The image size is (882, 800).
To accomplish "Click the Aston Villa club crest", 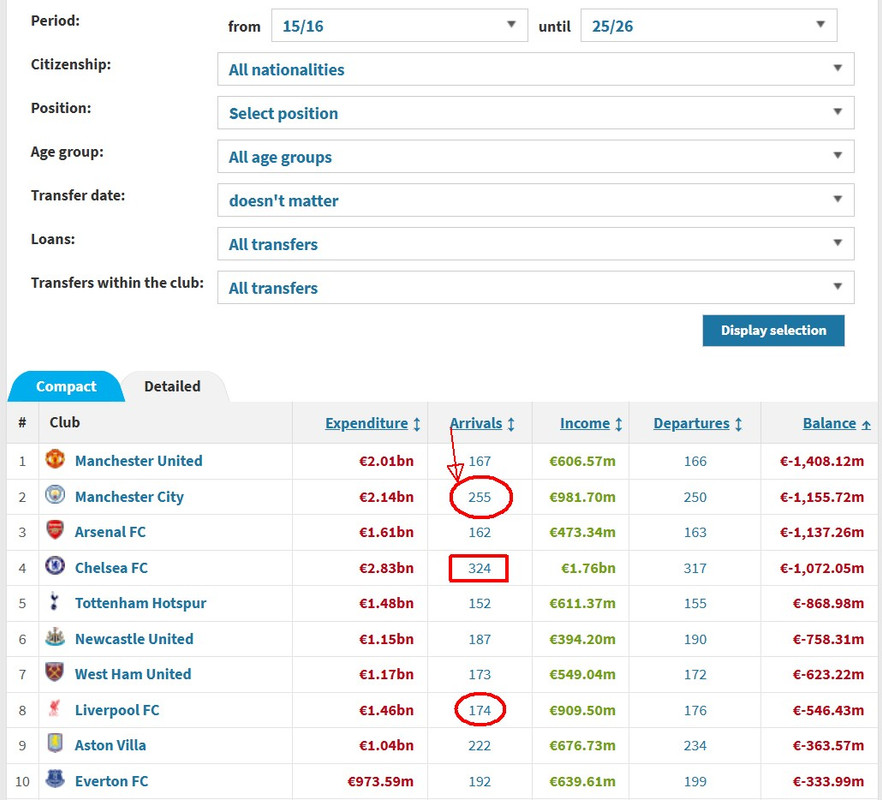I will (x=55, y=744).
